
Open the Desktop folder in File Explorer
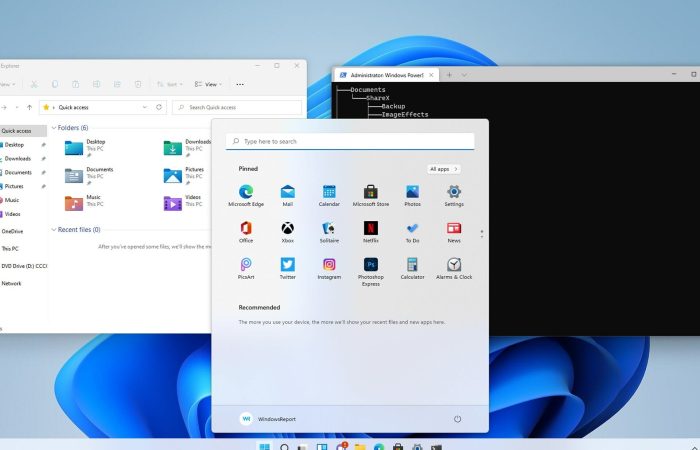pos(85,148)
